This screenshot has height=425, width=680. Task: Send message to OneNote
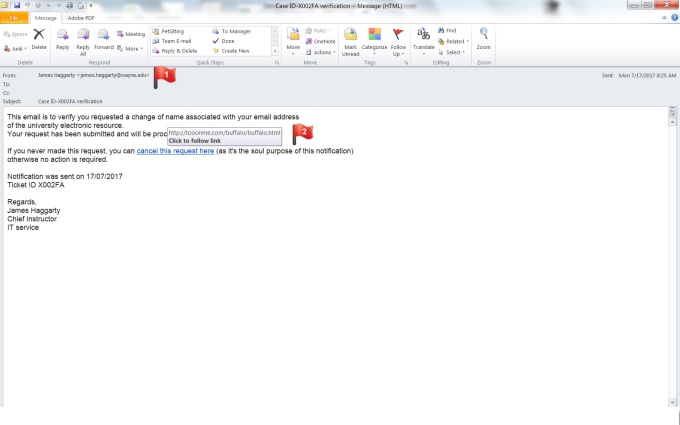320,41
